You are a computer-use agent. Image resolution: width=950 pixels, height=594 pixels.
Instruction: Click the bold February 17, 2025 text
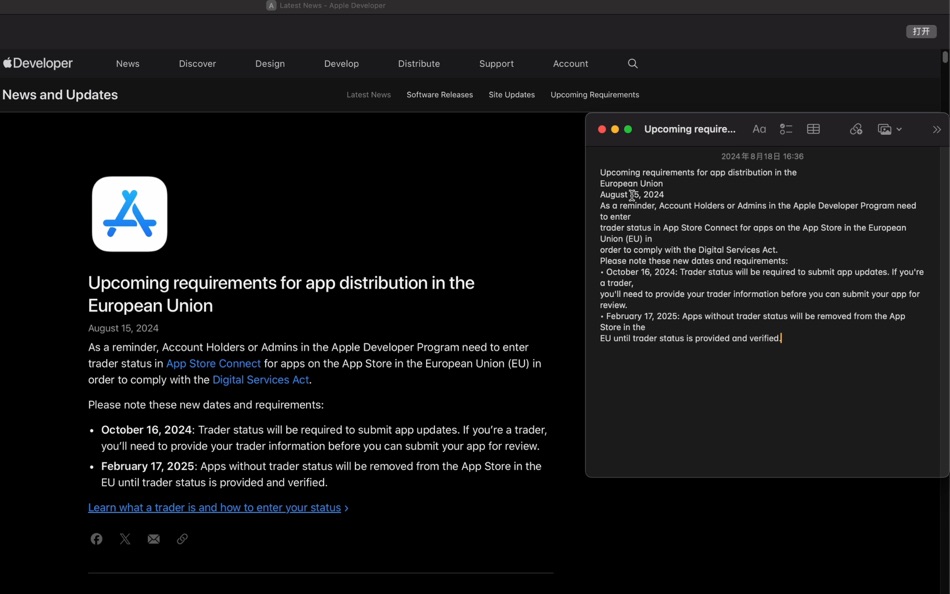[x=148, y=467]
